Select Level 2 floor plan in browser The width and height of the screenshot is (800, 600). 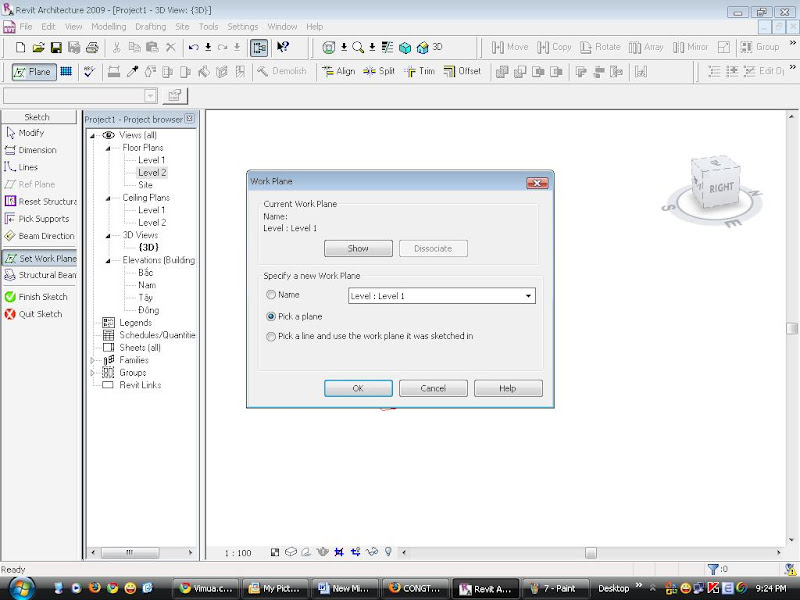pos(152,172)
